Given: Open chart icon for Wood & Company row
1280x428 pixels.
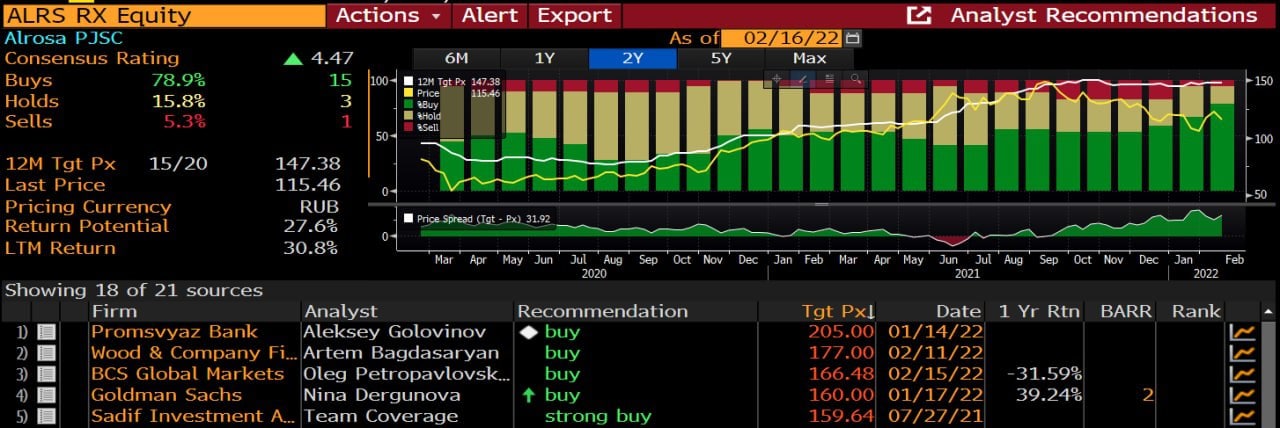Looking at the screenshot, I should click(1243, 353).
